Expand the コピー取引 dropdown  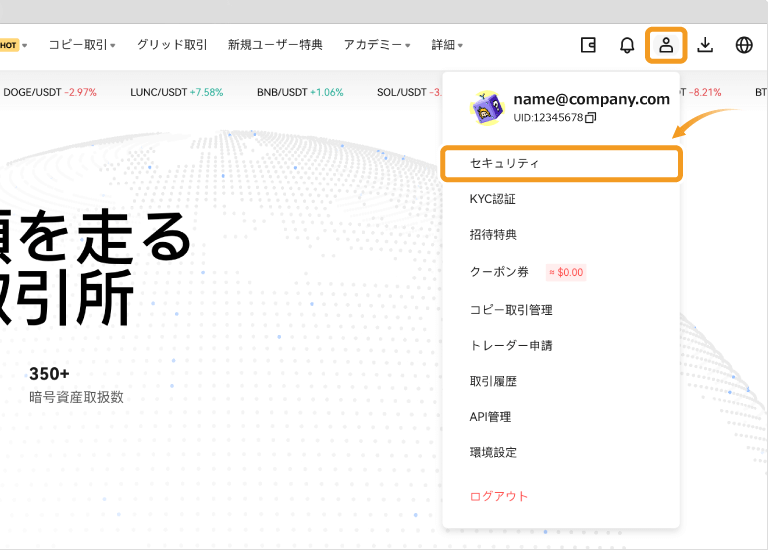(x=82, y=45)
